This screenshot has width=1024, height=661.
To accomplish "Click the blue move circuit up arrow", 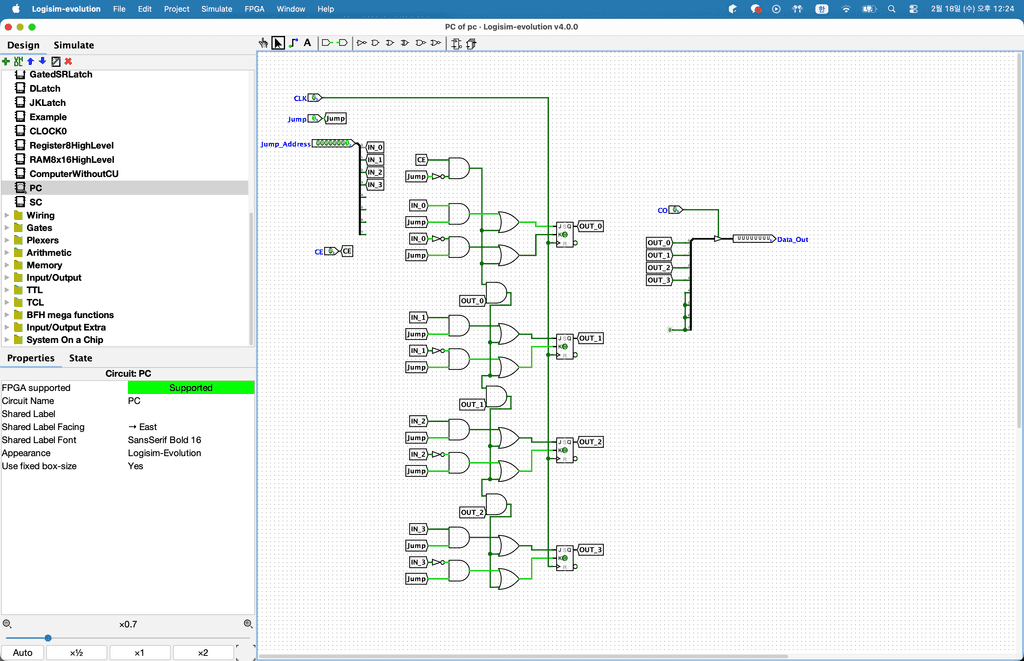I will pos(30,61).
